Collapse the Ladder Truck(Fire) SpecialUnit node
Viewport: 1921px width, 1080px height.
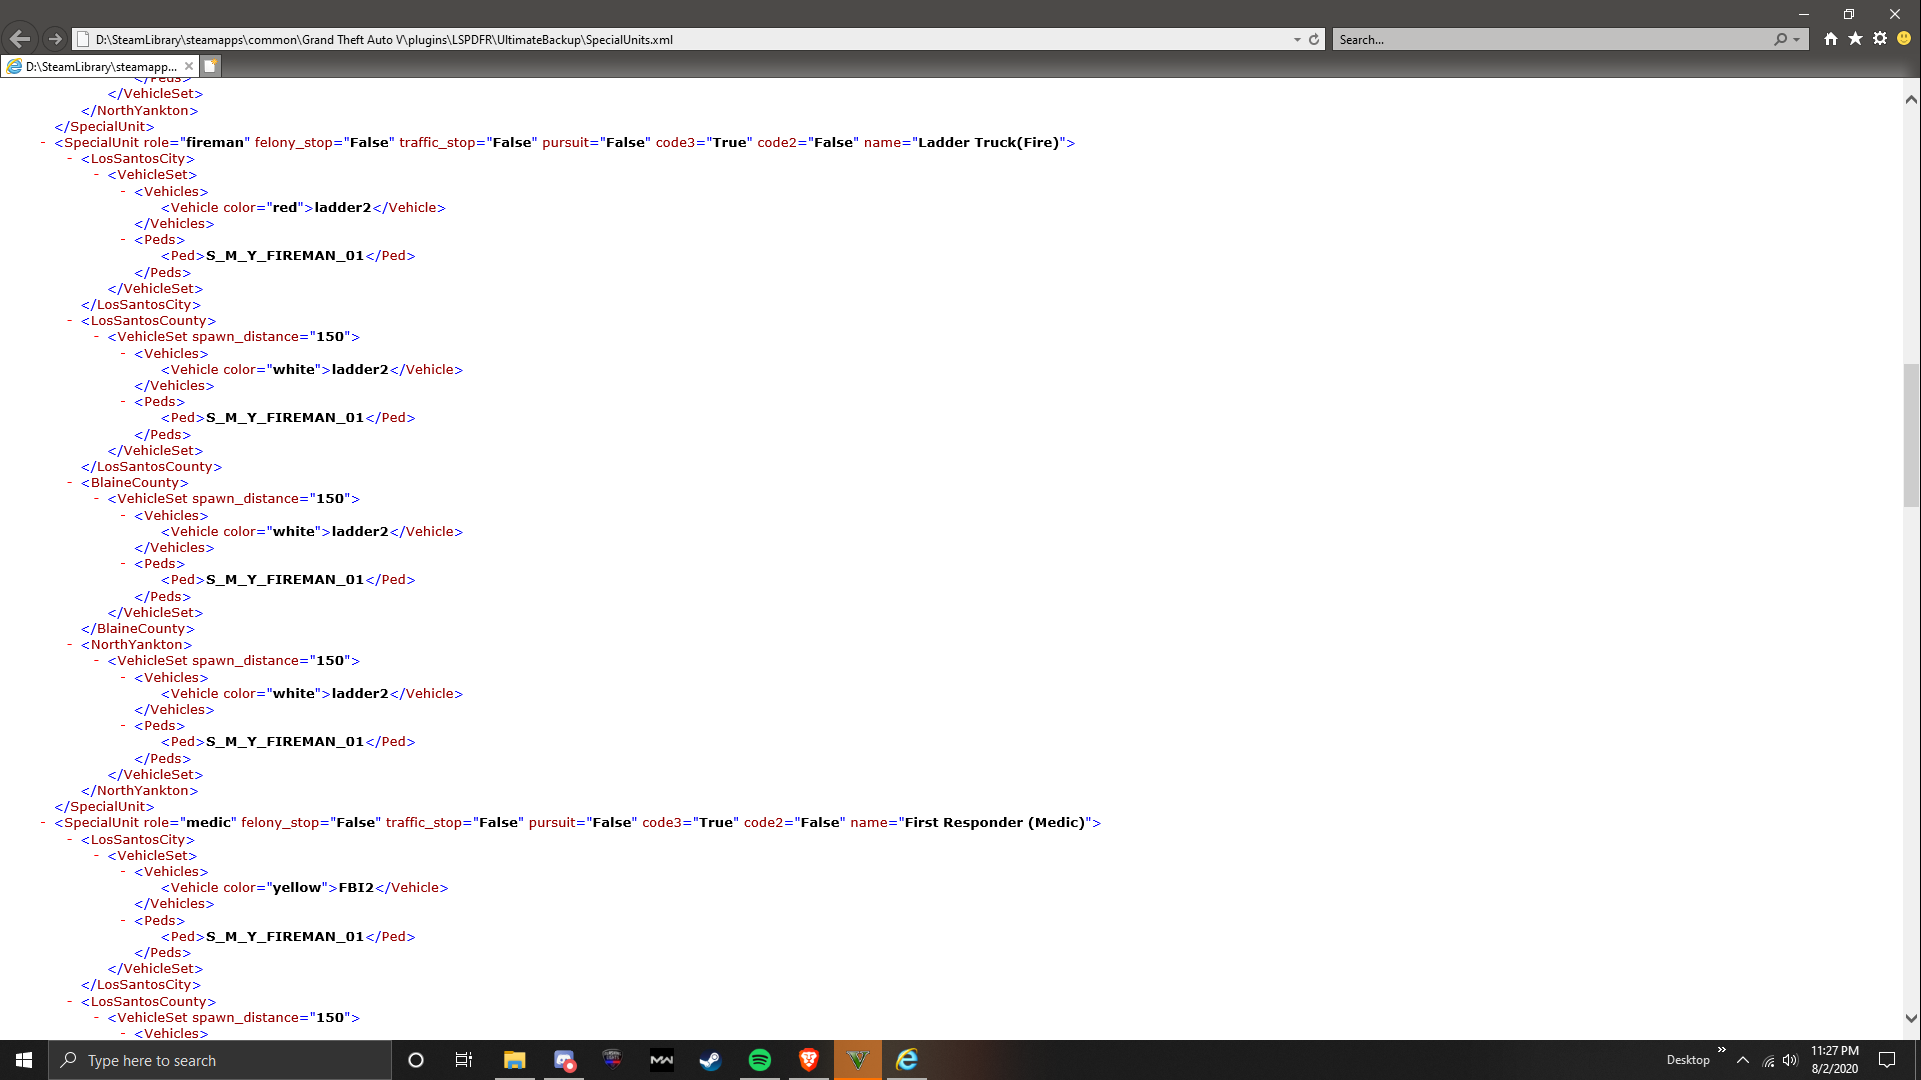tap(43, 143)
